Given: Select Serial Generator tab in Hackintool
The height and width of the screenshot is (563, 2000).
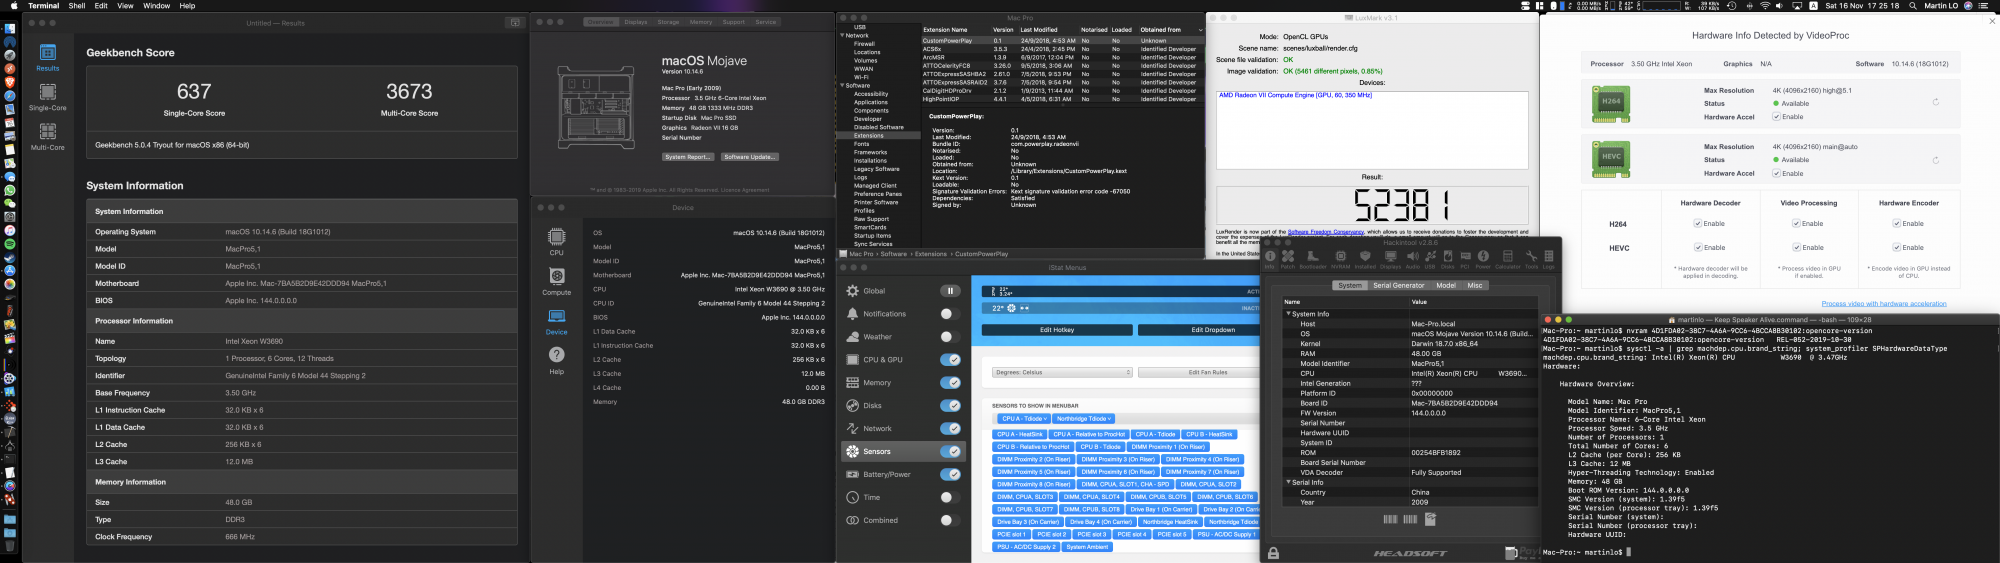Looking at the screenshot, I should point(1399,285).
